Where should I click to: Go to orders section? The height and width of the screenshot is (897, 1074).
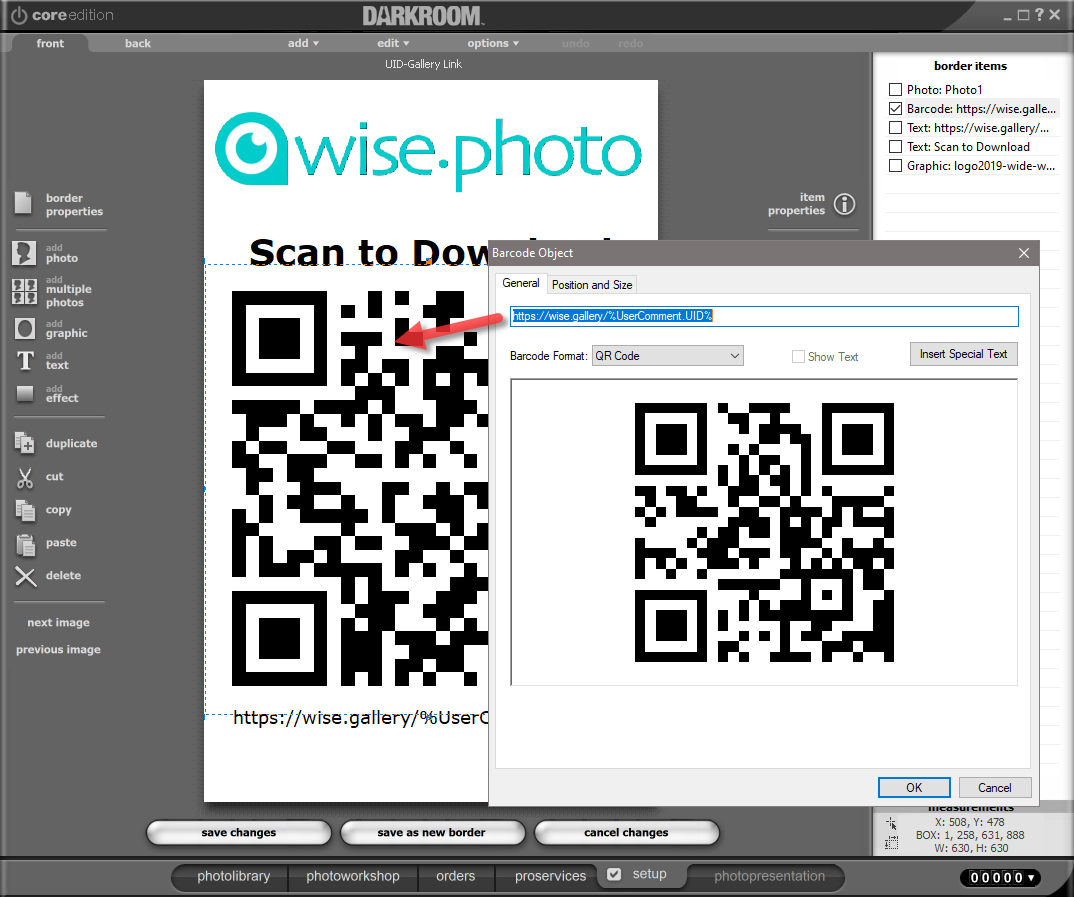tap(455, 876)
